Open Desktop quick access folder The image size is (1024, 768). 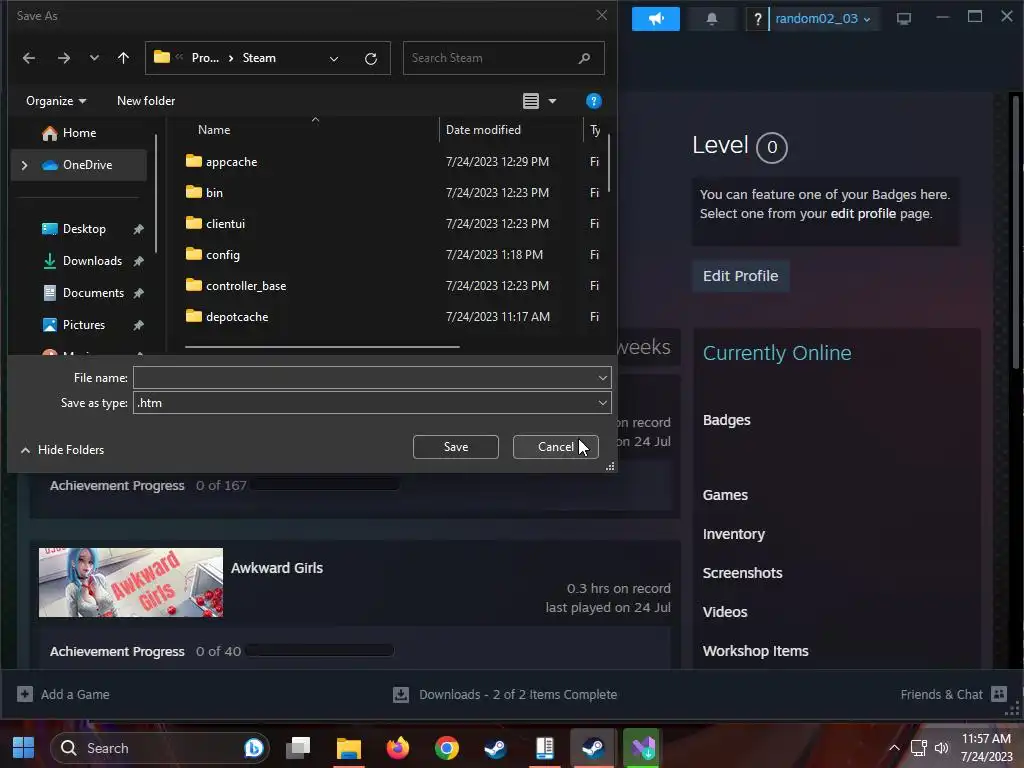84,229
